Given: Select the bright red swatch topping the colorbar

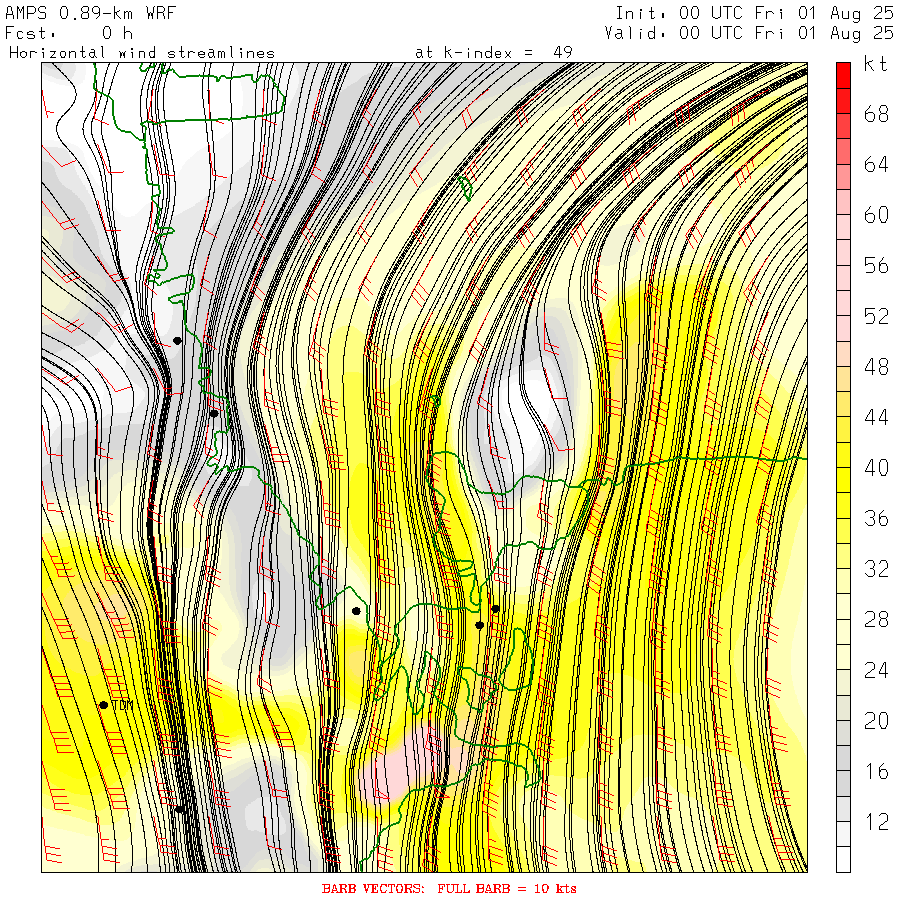Looking at the screenshot, I should click(x=843, y=76).
